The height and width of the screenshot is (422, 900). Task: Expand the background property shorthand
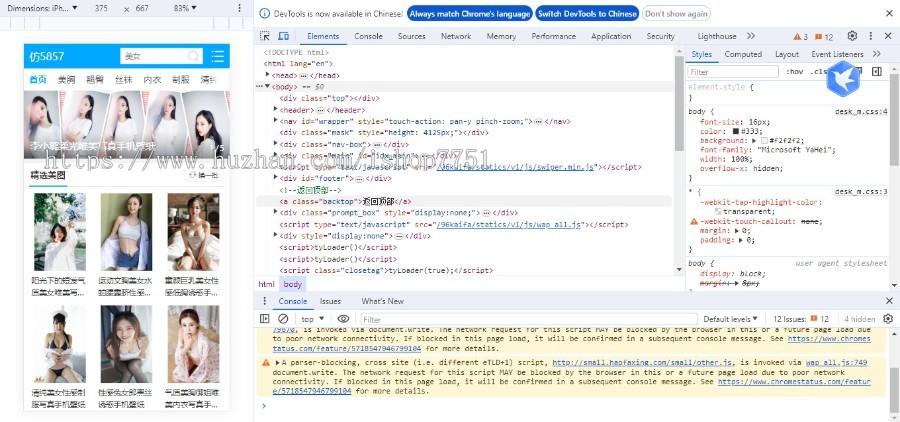click(754, 141)
